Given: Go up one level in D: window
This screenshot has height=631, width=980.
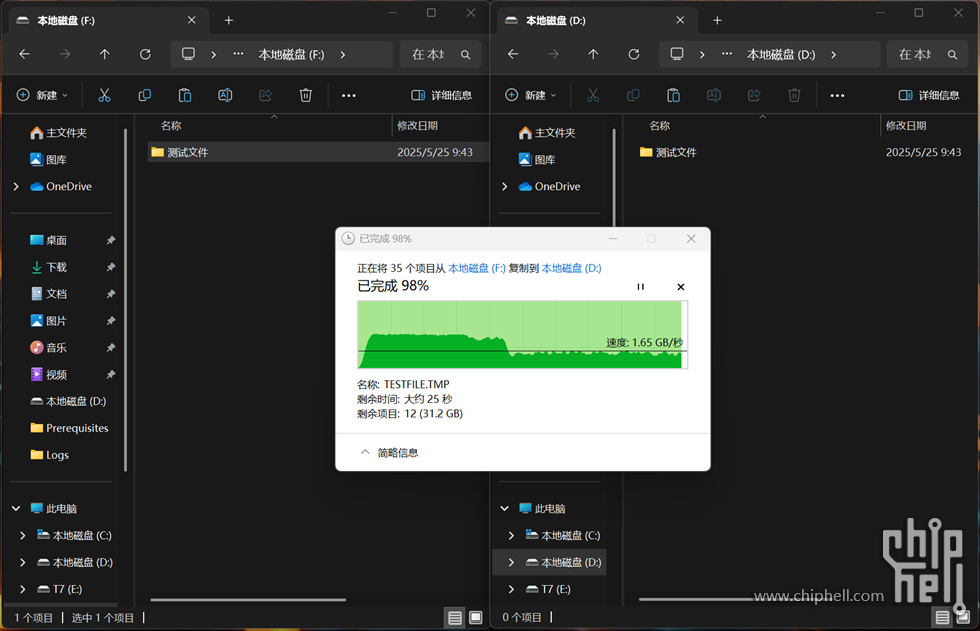Looking at the screenshot, I should 593,54.
